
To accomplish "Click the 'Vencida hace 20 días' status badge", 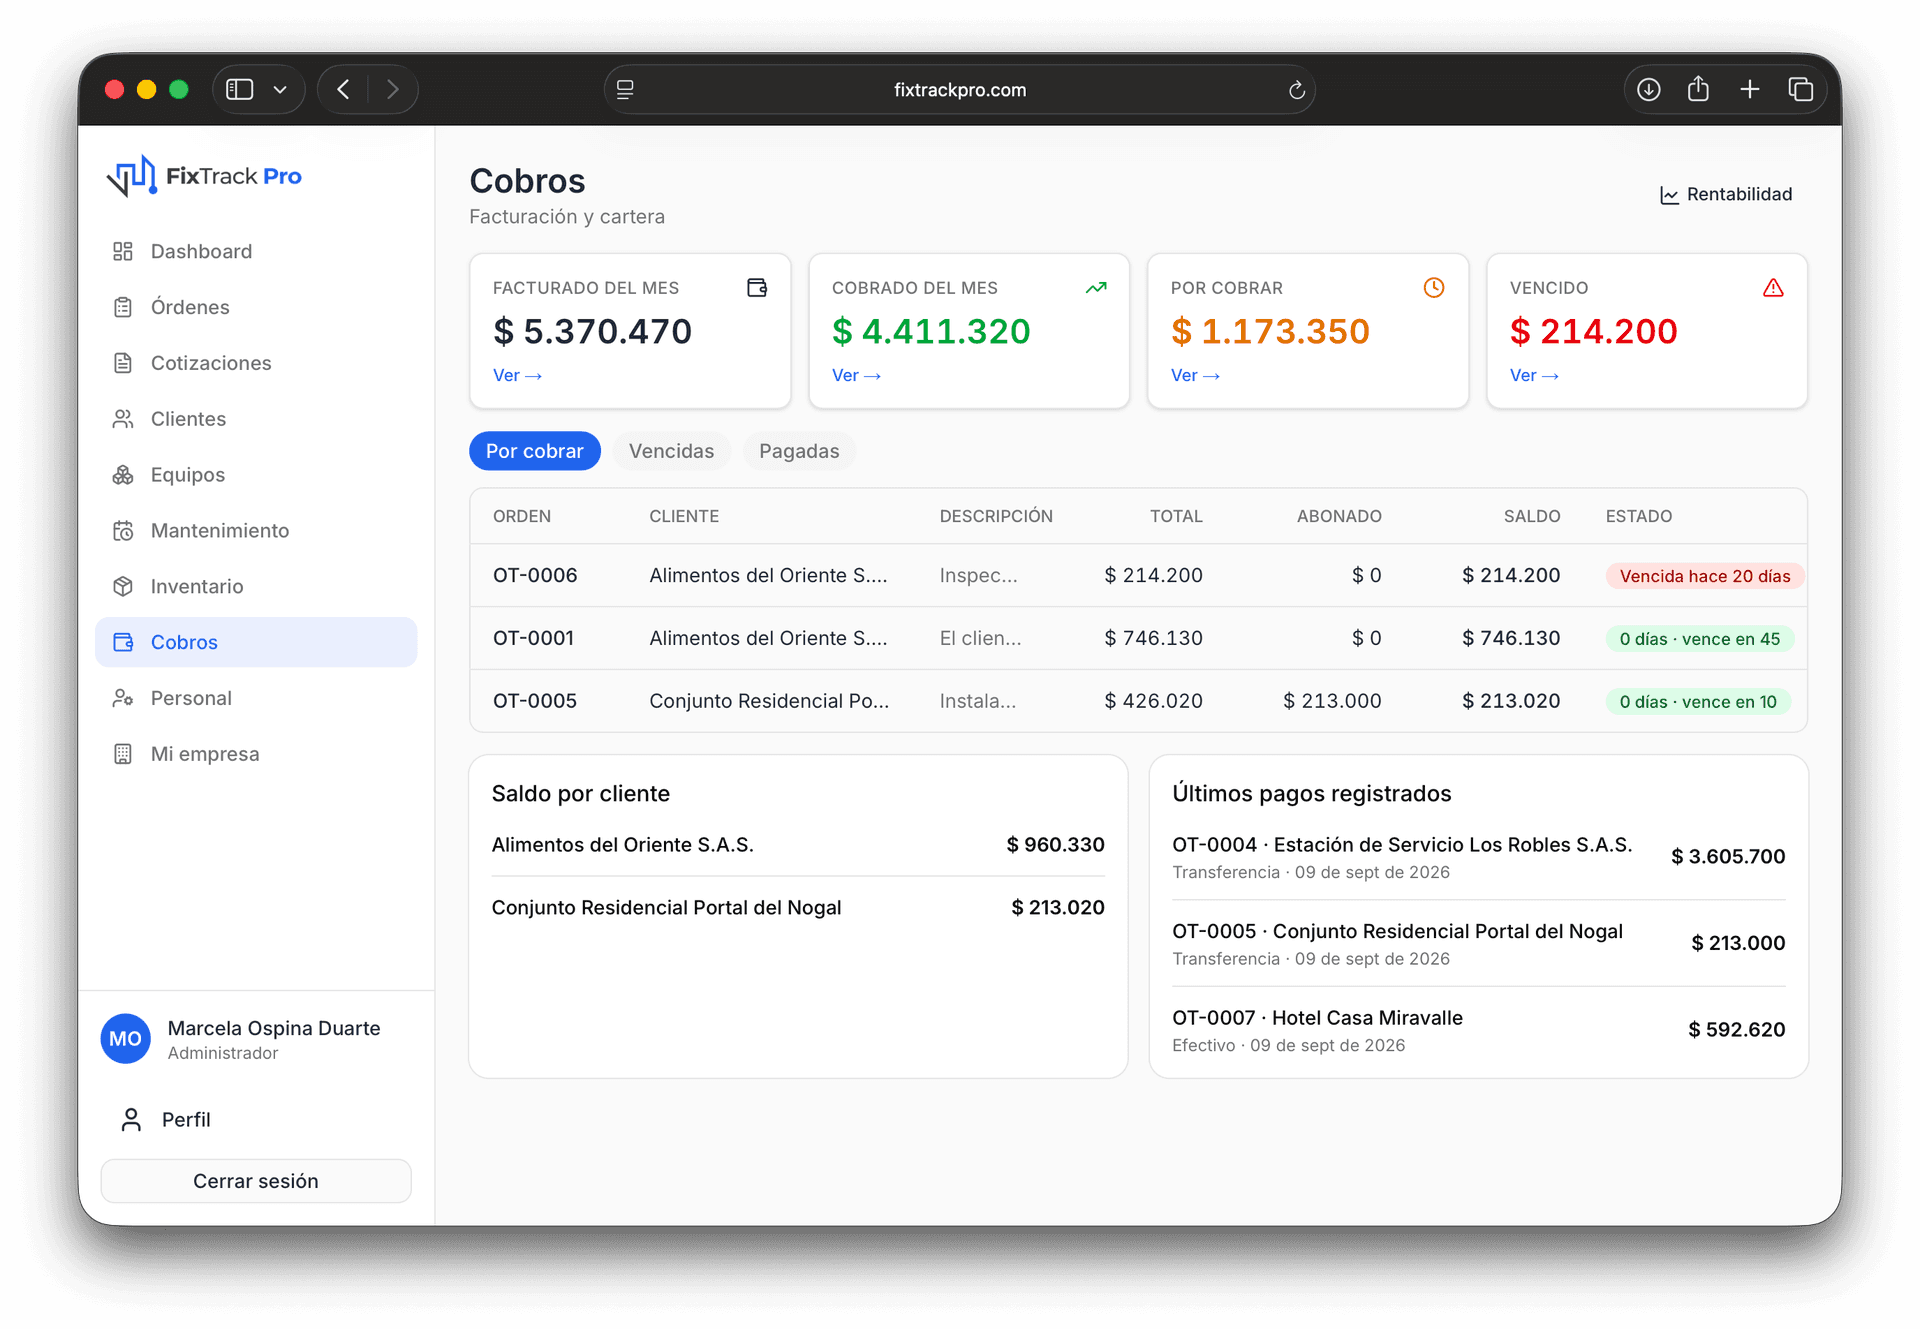I will [x=1704, y=576].
